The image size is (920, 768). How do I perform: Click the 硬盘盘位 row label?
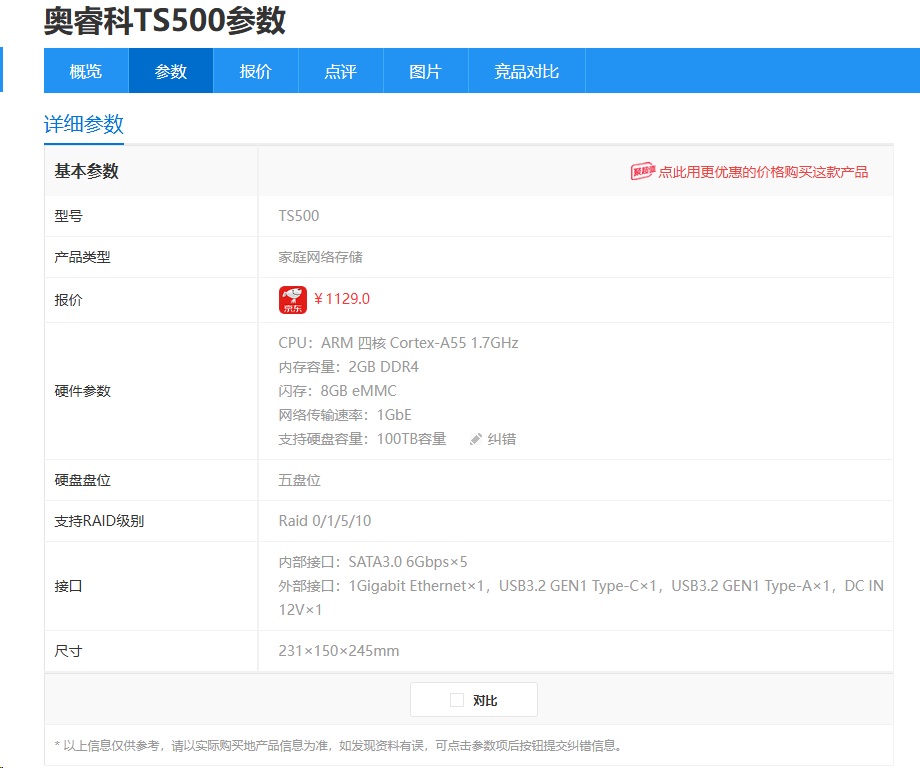[x=82, y=480]
